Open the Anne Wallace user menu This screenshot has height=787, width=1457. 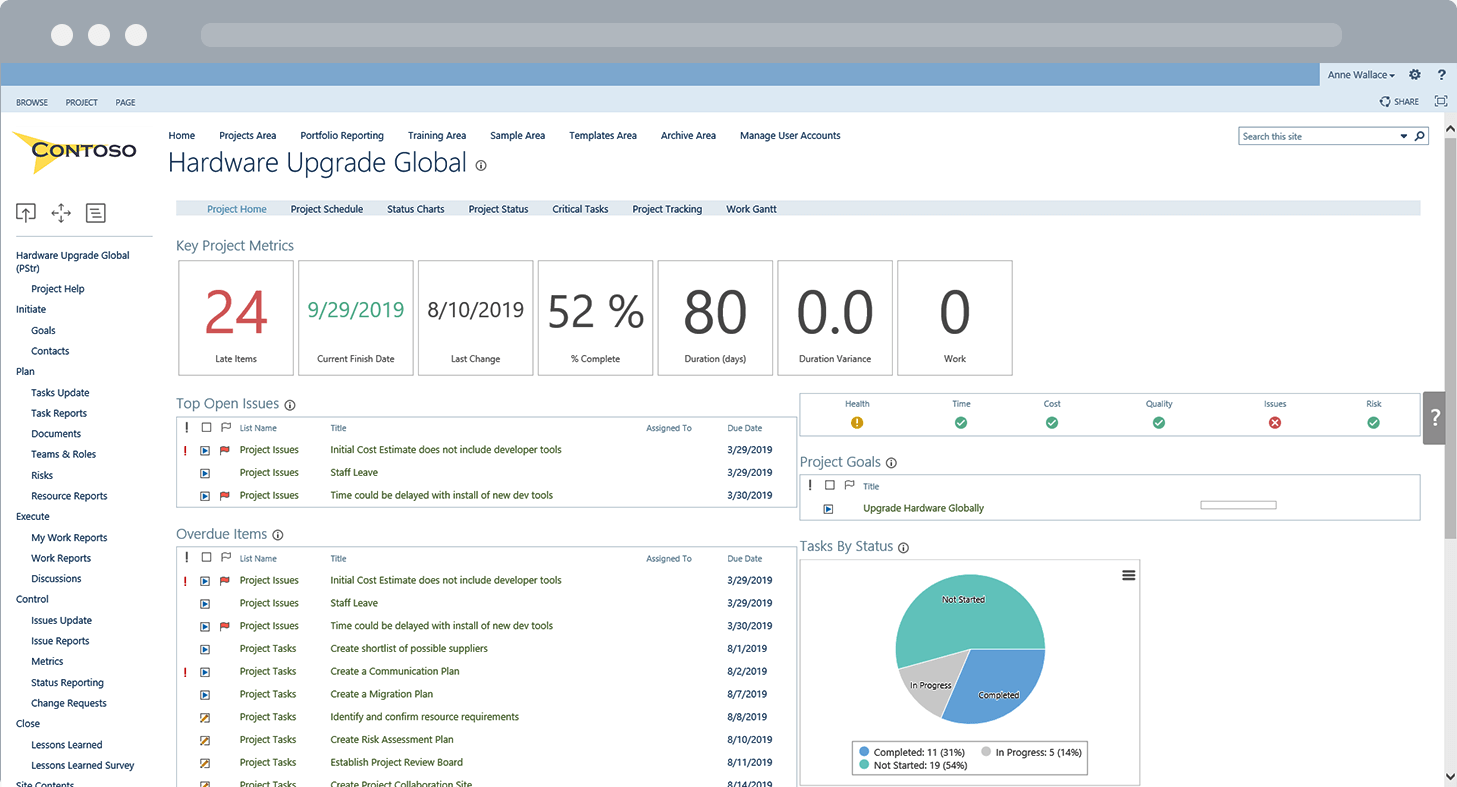(1360, 74)
